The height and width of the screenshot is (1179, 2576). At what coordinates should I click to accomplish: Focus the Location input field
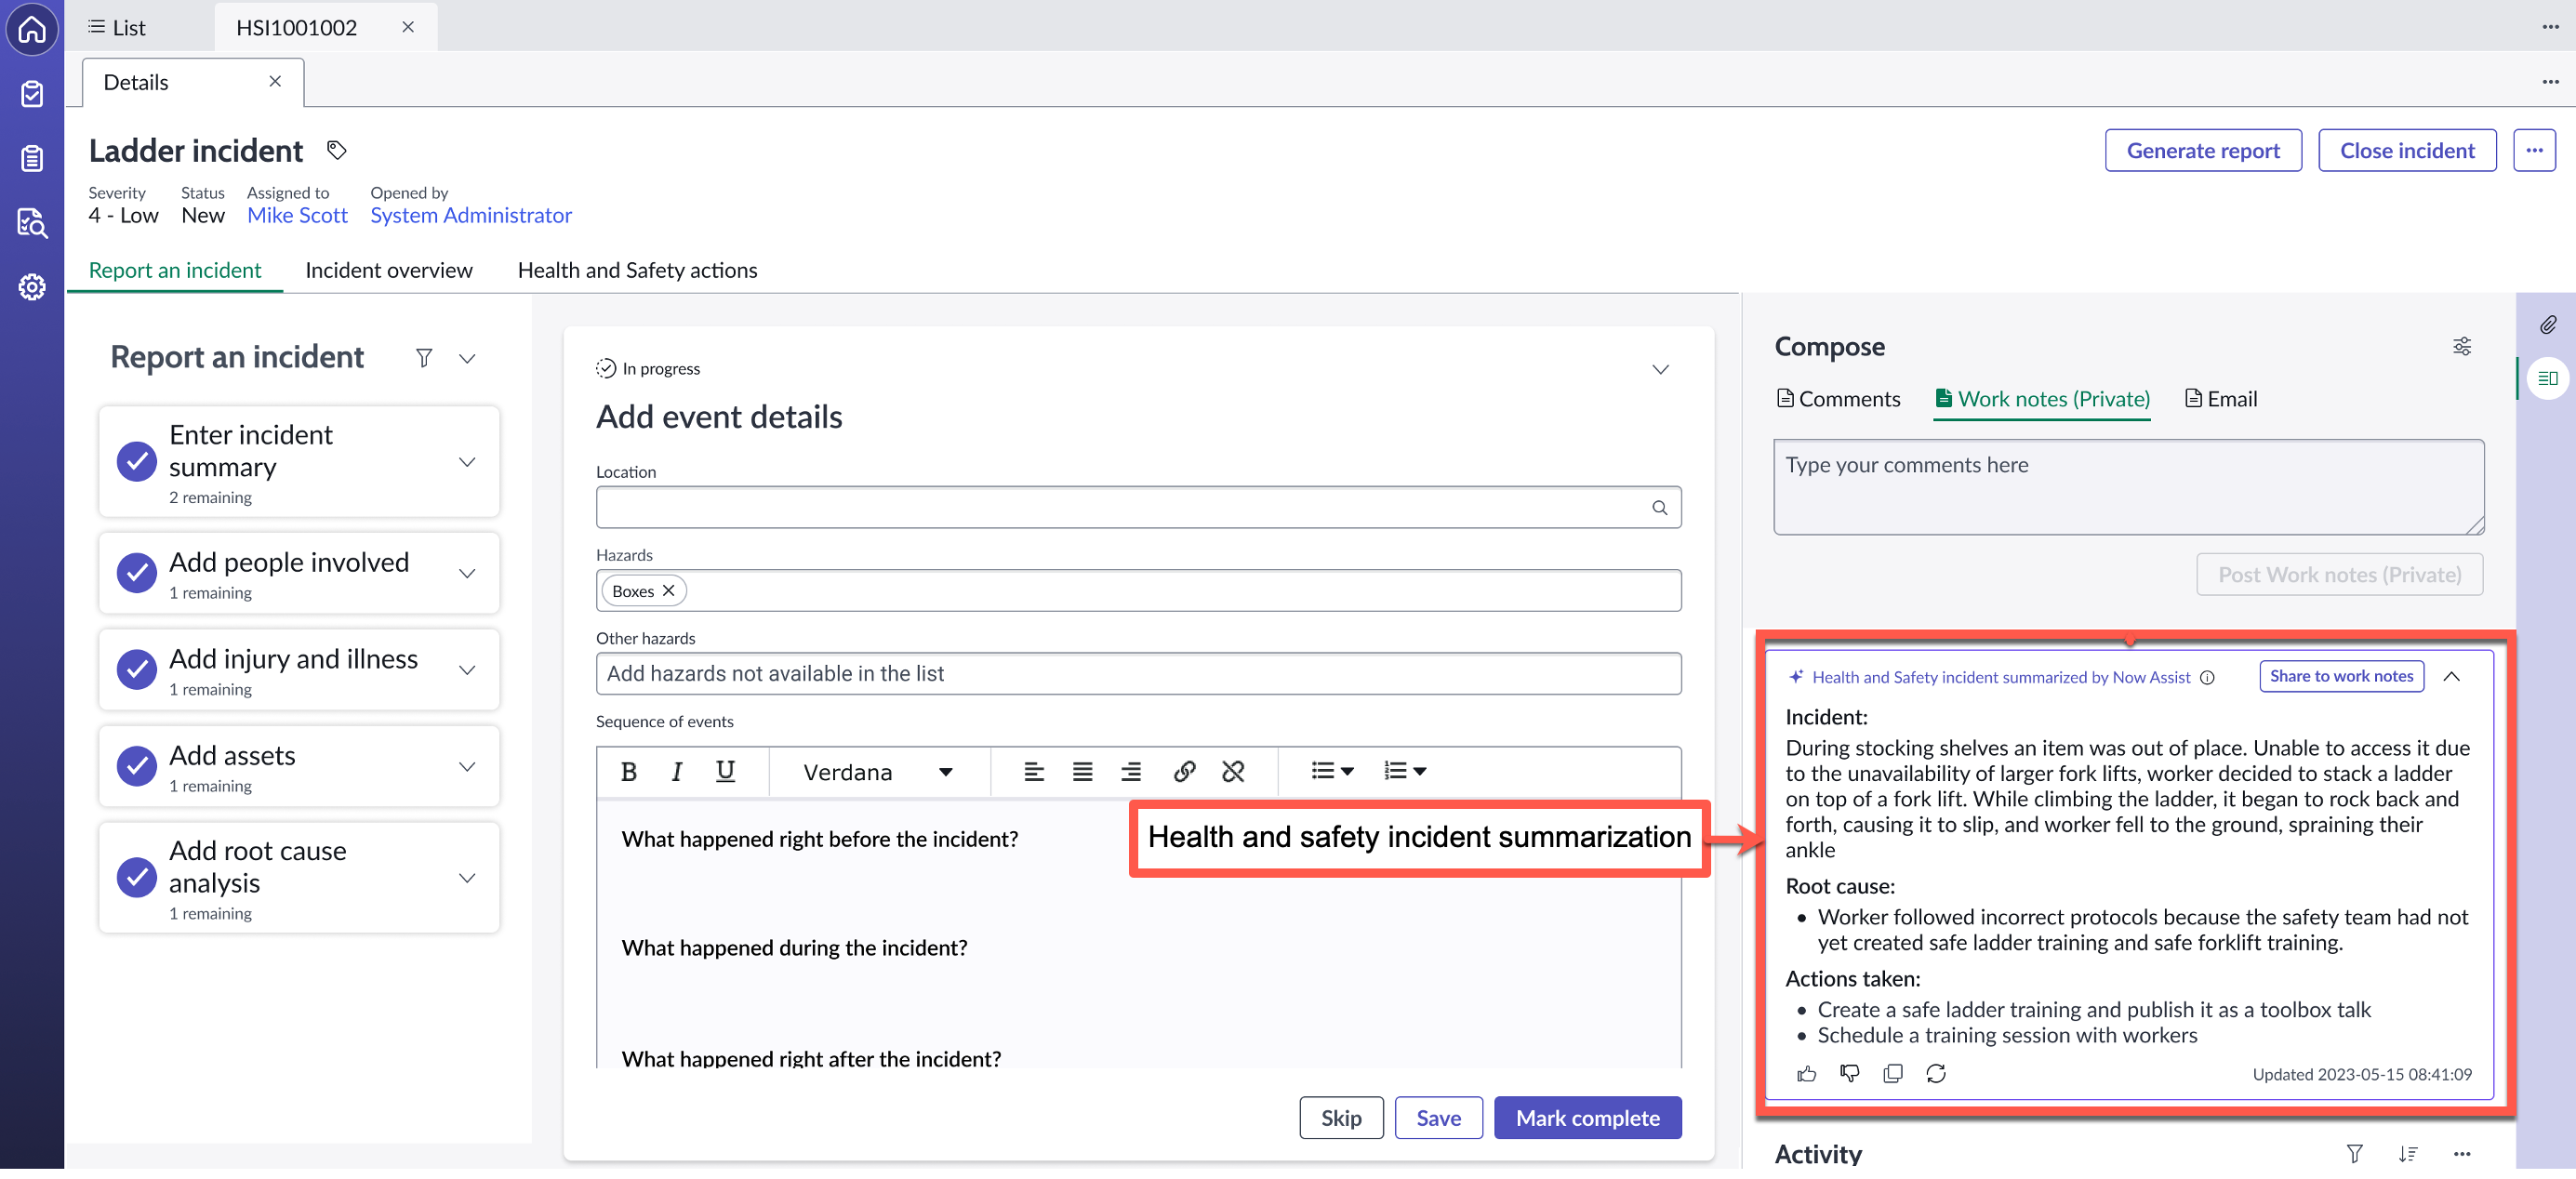(x=1138, y=507)
